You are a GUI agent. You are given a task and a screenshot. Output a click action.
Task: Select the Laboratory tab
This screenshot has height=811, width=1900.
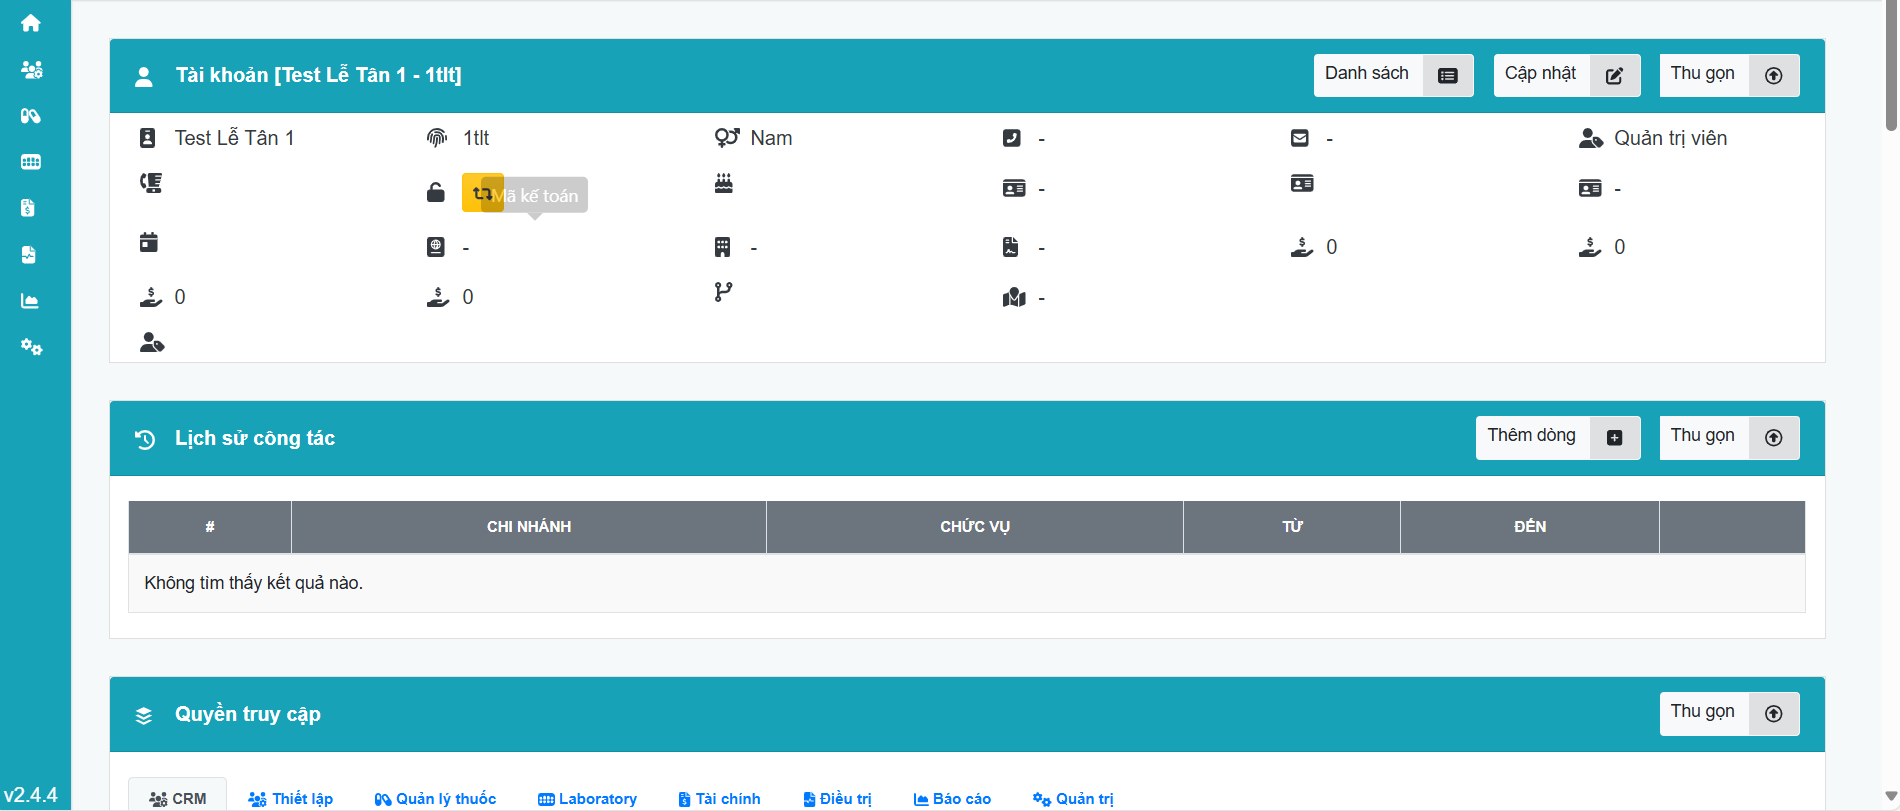[587, 798]
